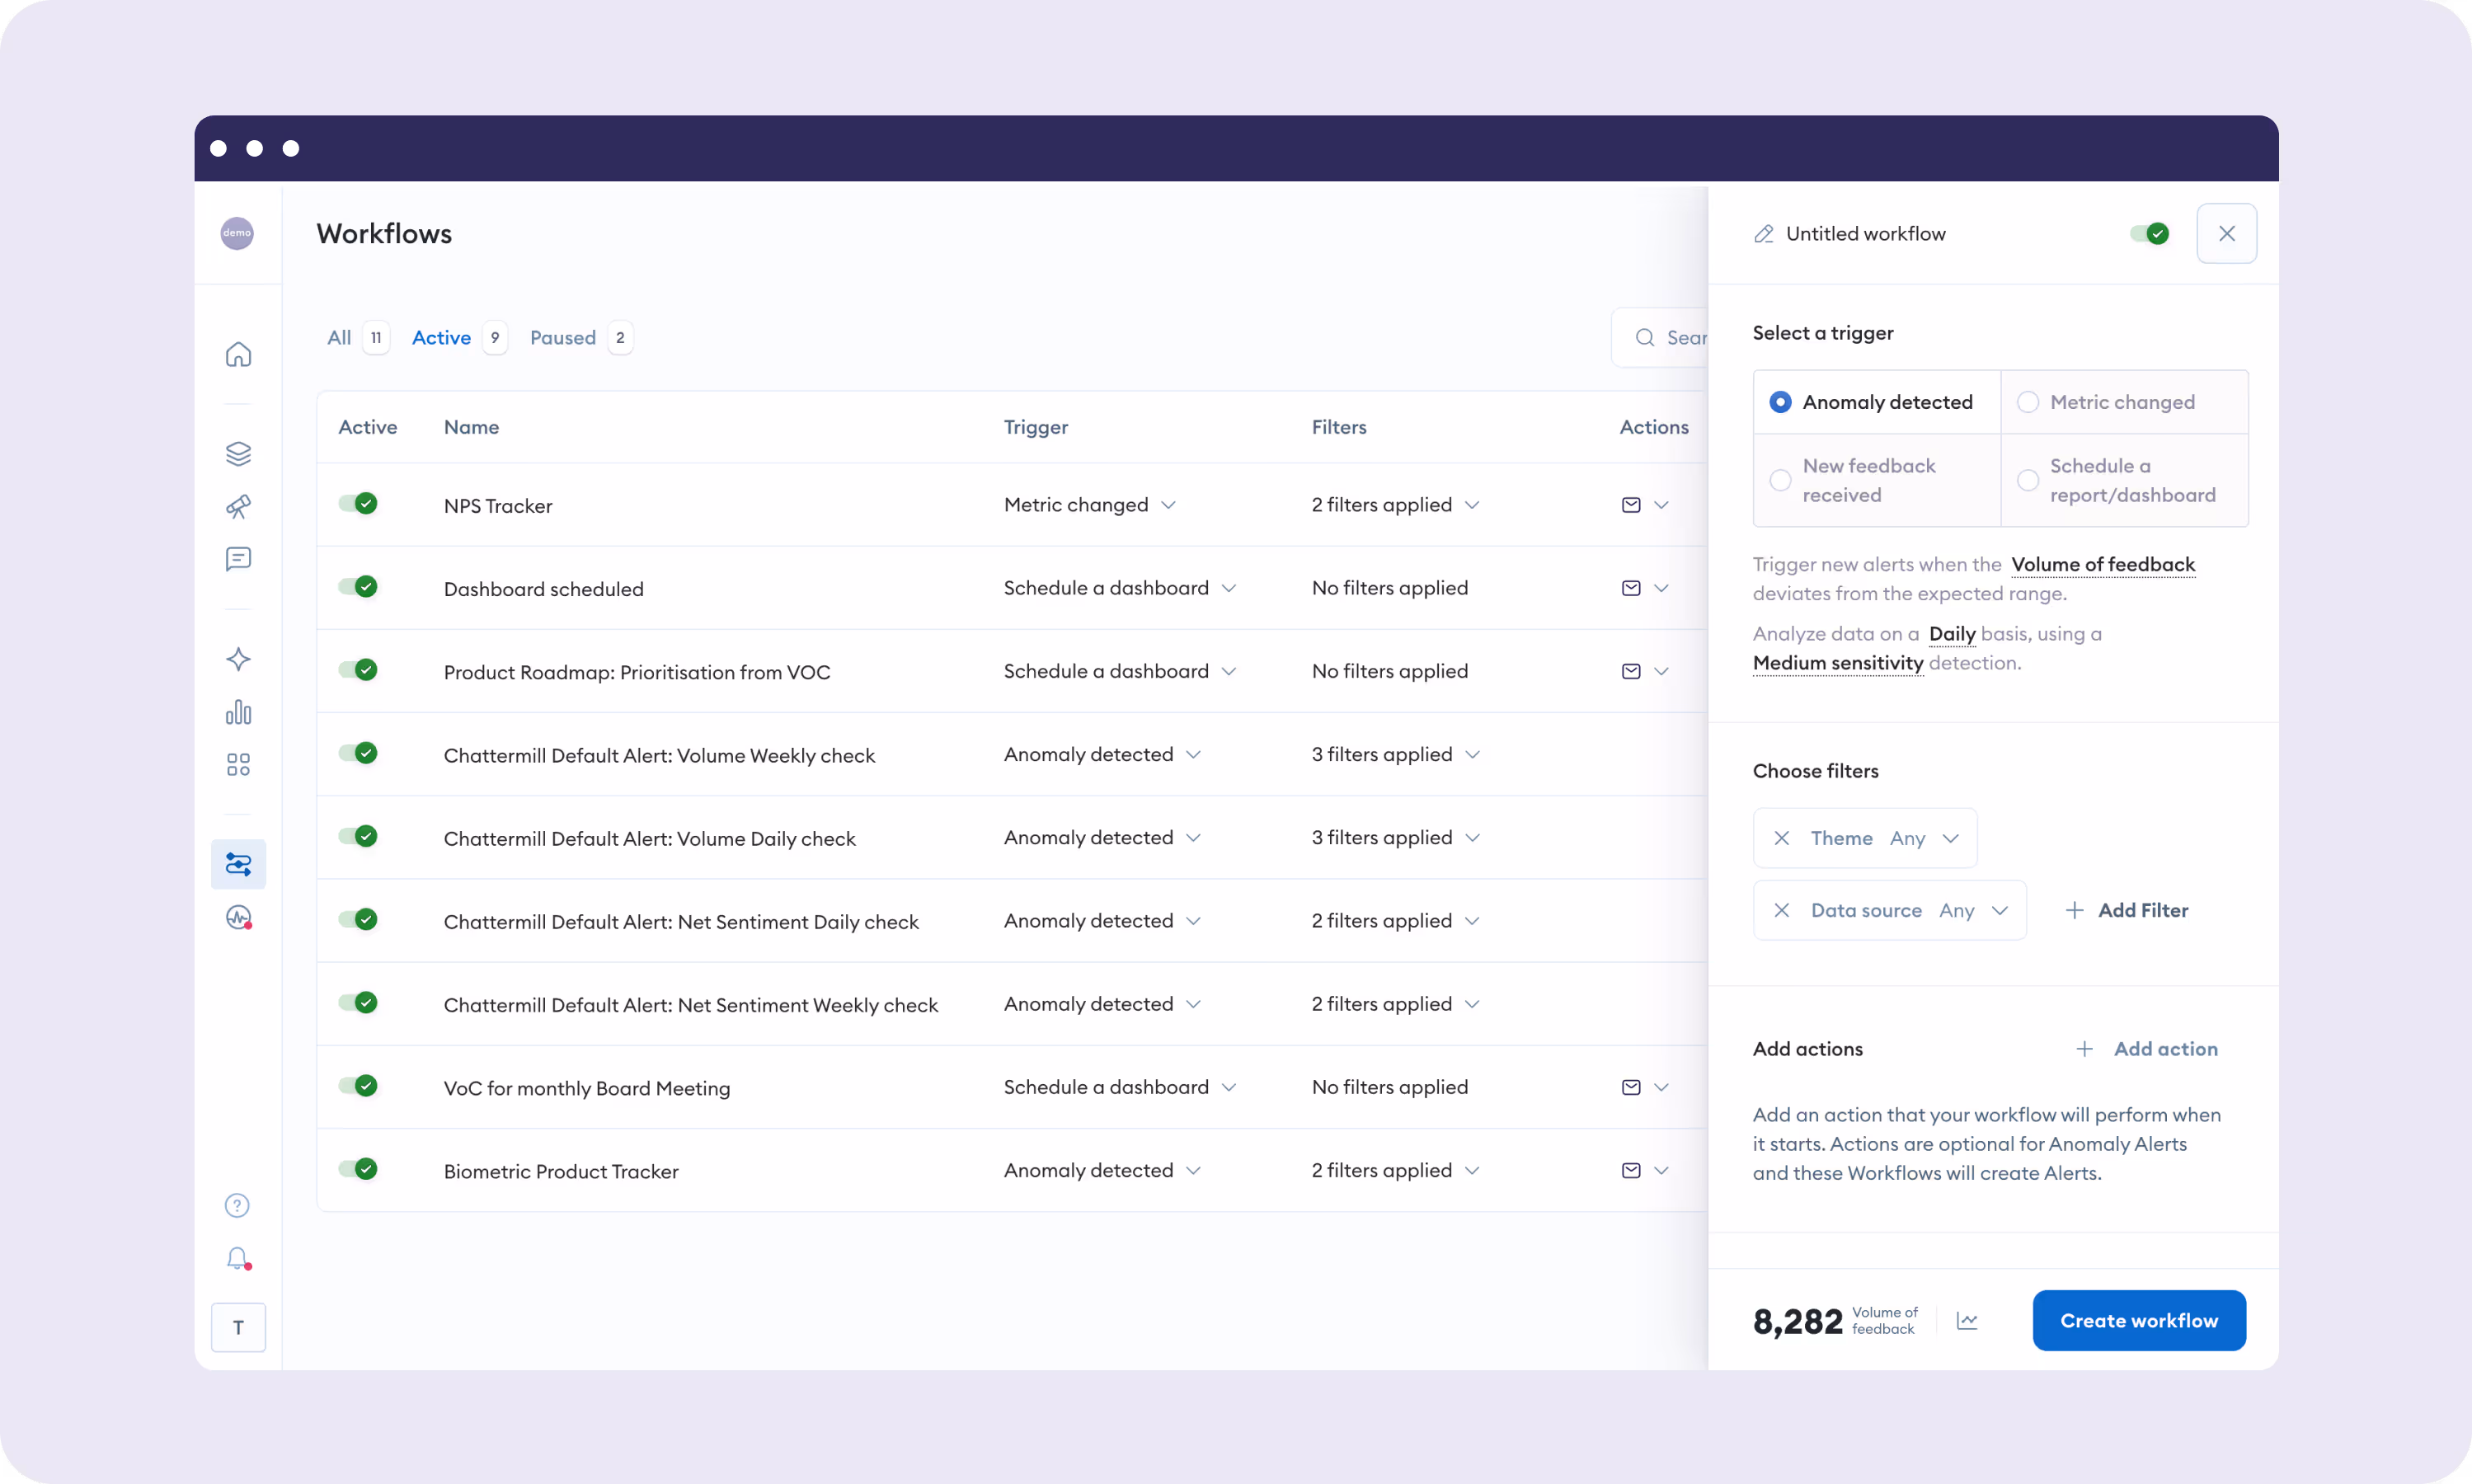Open the telescope explore sidebar icon
Screen dimensions: 2472x1484
238,507
